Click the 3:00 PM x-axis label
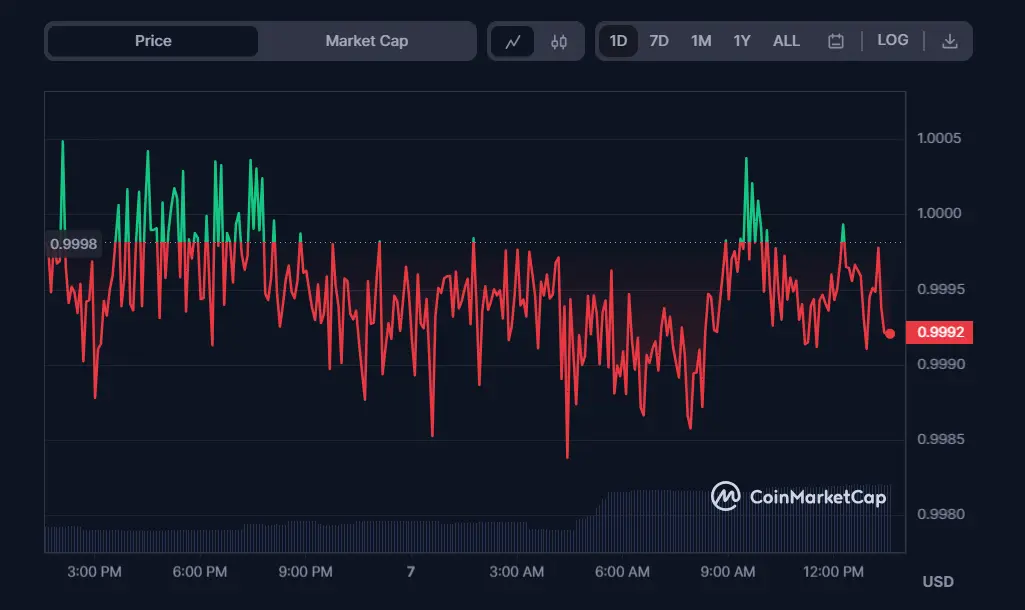The height and width of the screenshot is (610, 1025). click(x=94, y=572)
